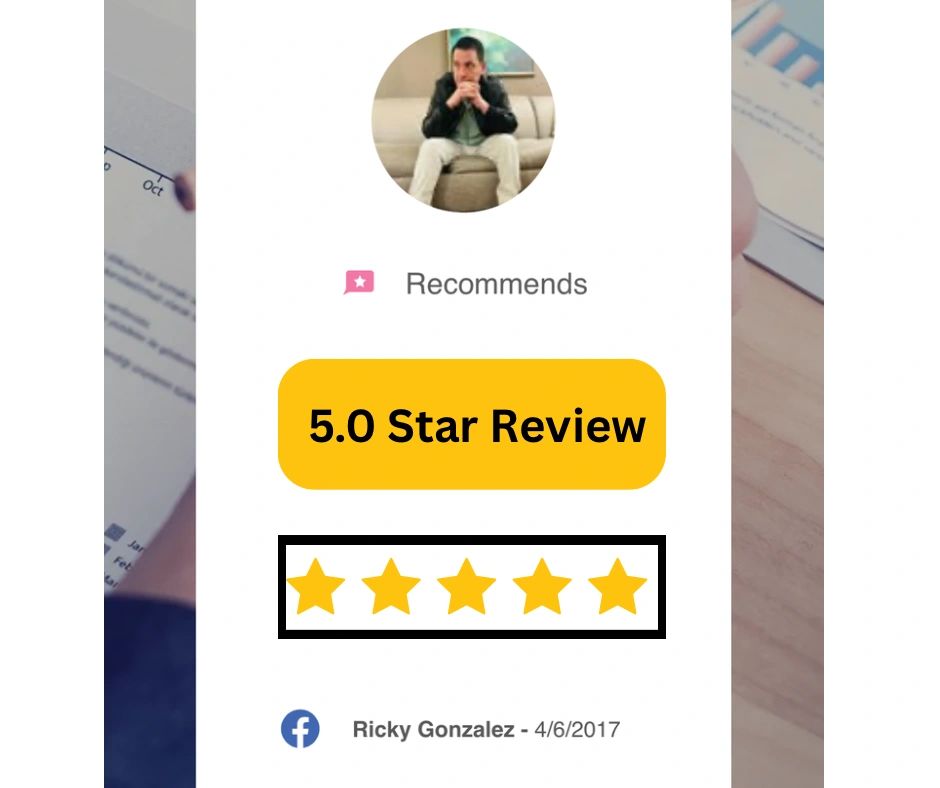Click the blue Facebook logo icon
Viewport: 940px width, 788px height.
coord(300,729)
